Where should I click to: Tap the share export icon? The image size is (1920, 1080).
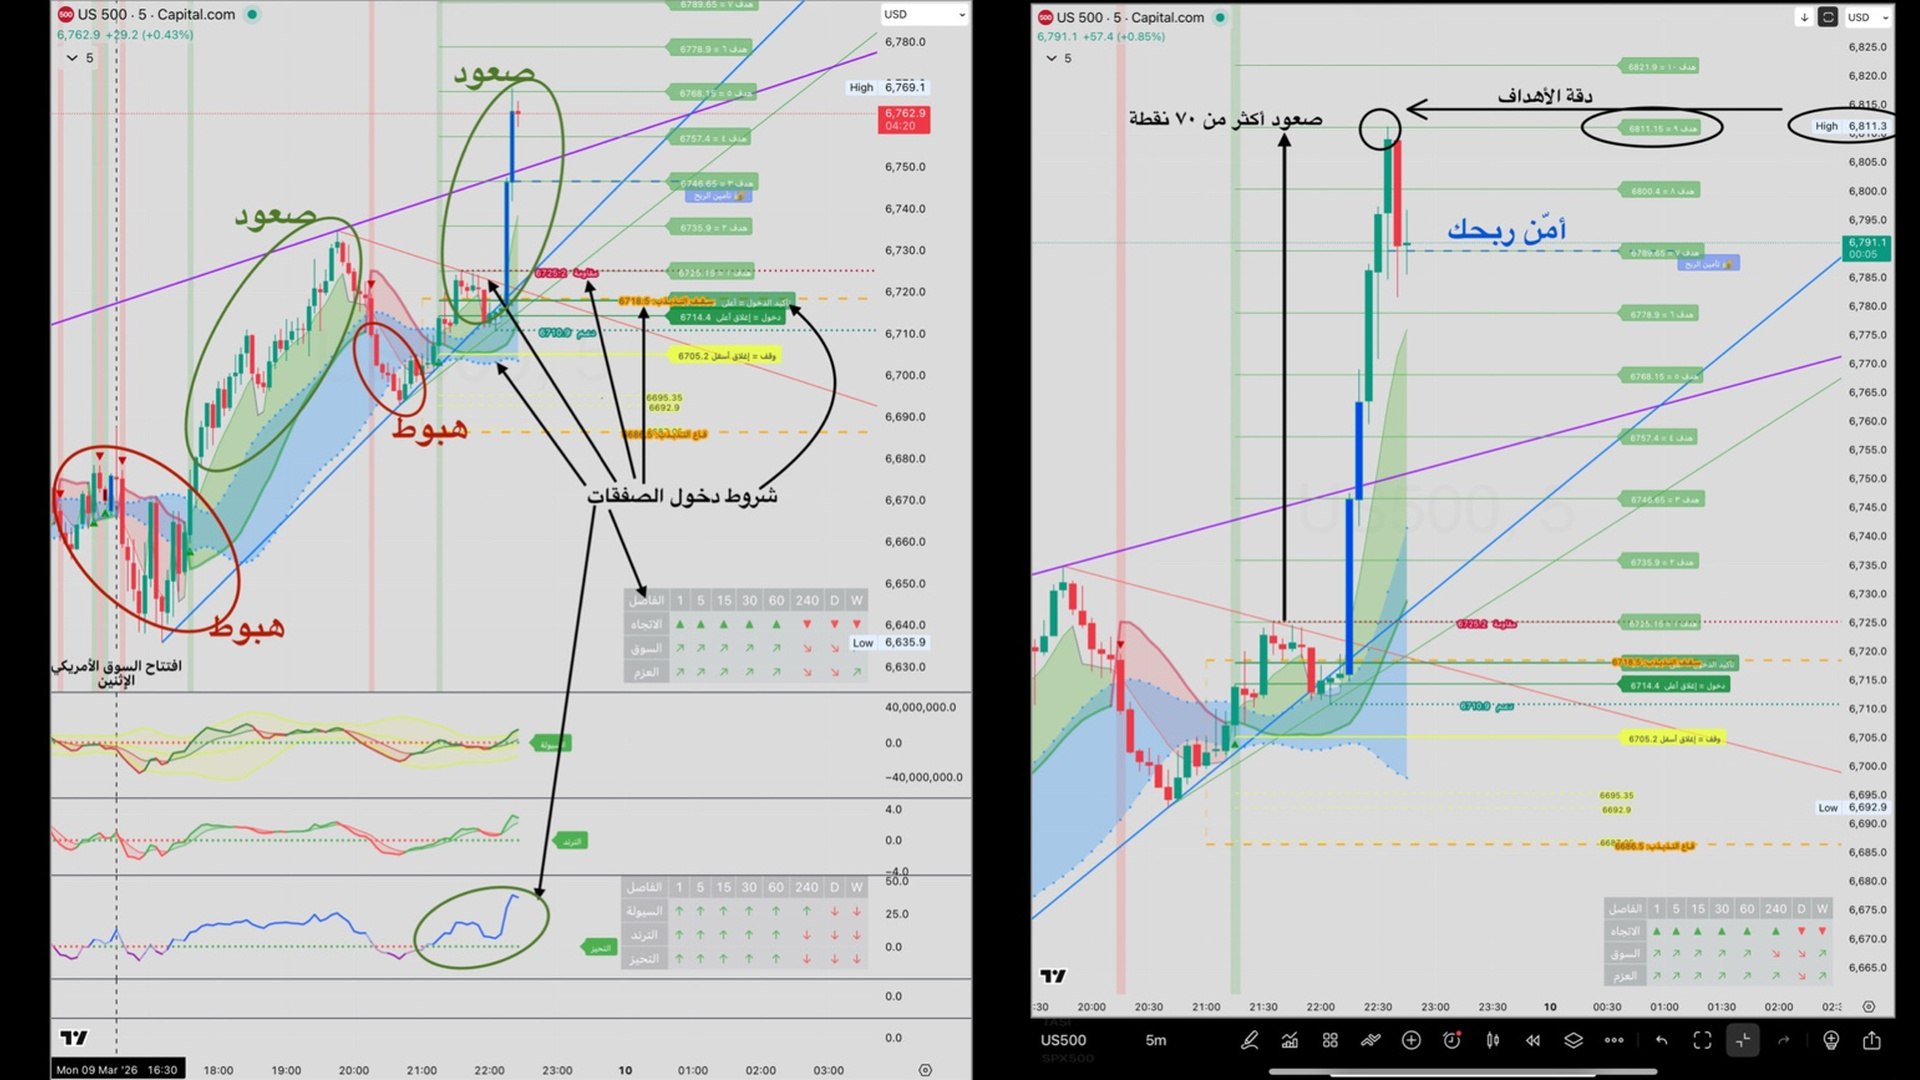[1872, 1041]
